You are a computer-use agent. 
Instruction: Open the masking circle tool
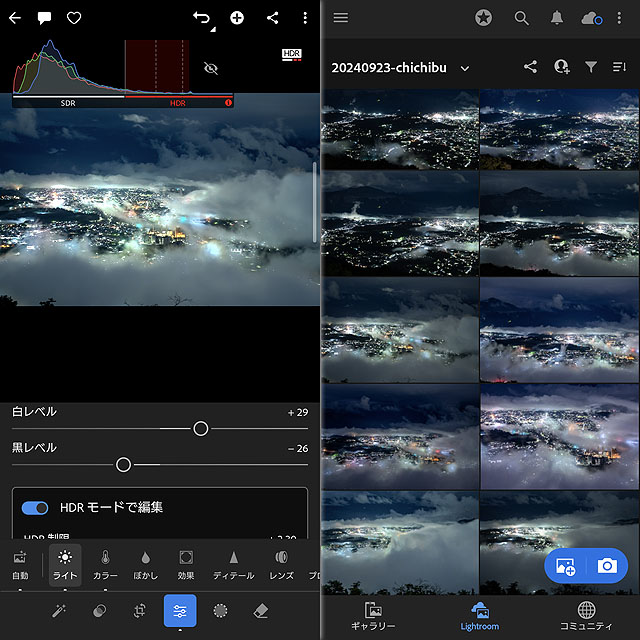(x=220, y=610)
